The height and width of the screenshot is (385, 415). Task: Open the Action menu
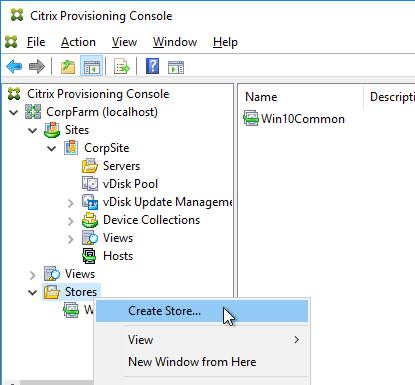[x=78, y=42]
